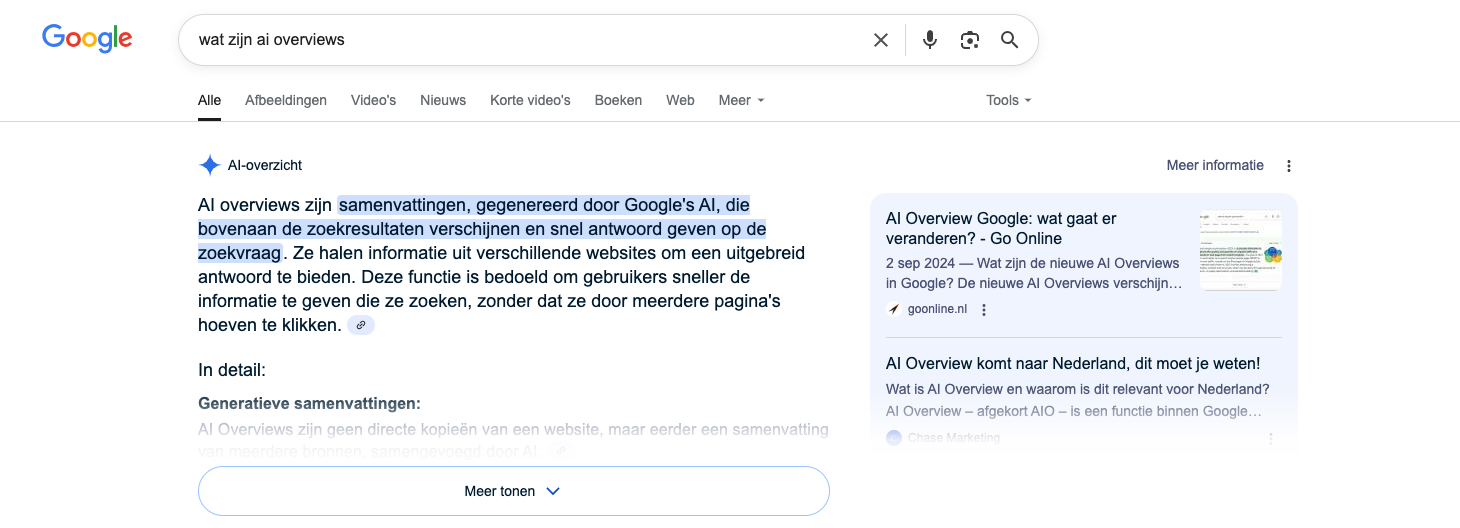Click inside the search box text field
1460x528 pixels.
(x=520, y=40)
